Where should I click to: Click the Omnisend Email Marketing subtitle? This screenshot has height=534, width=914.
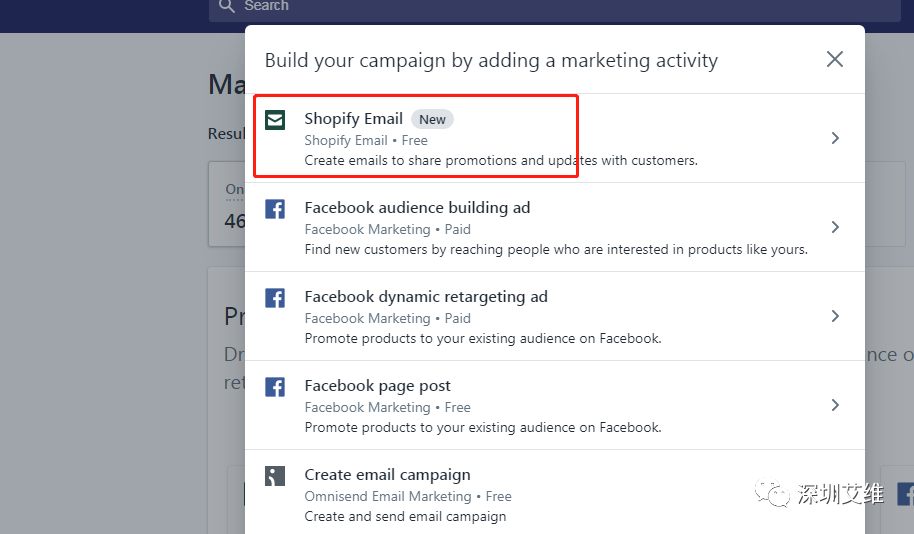(387, 496)
